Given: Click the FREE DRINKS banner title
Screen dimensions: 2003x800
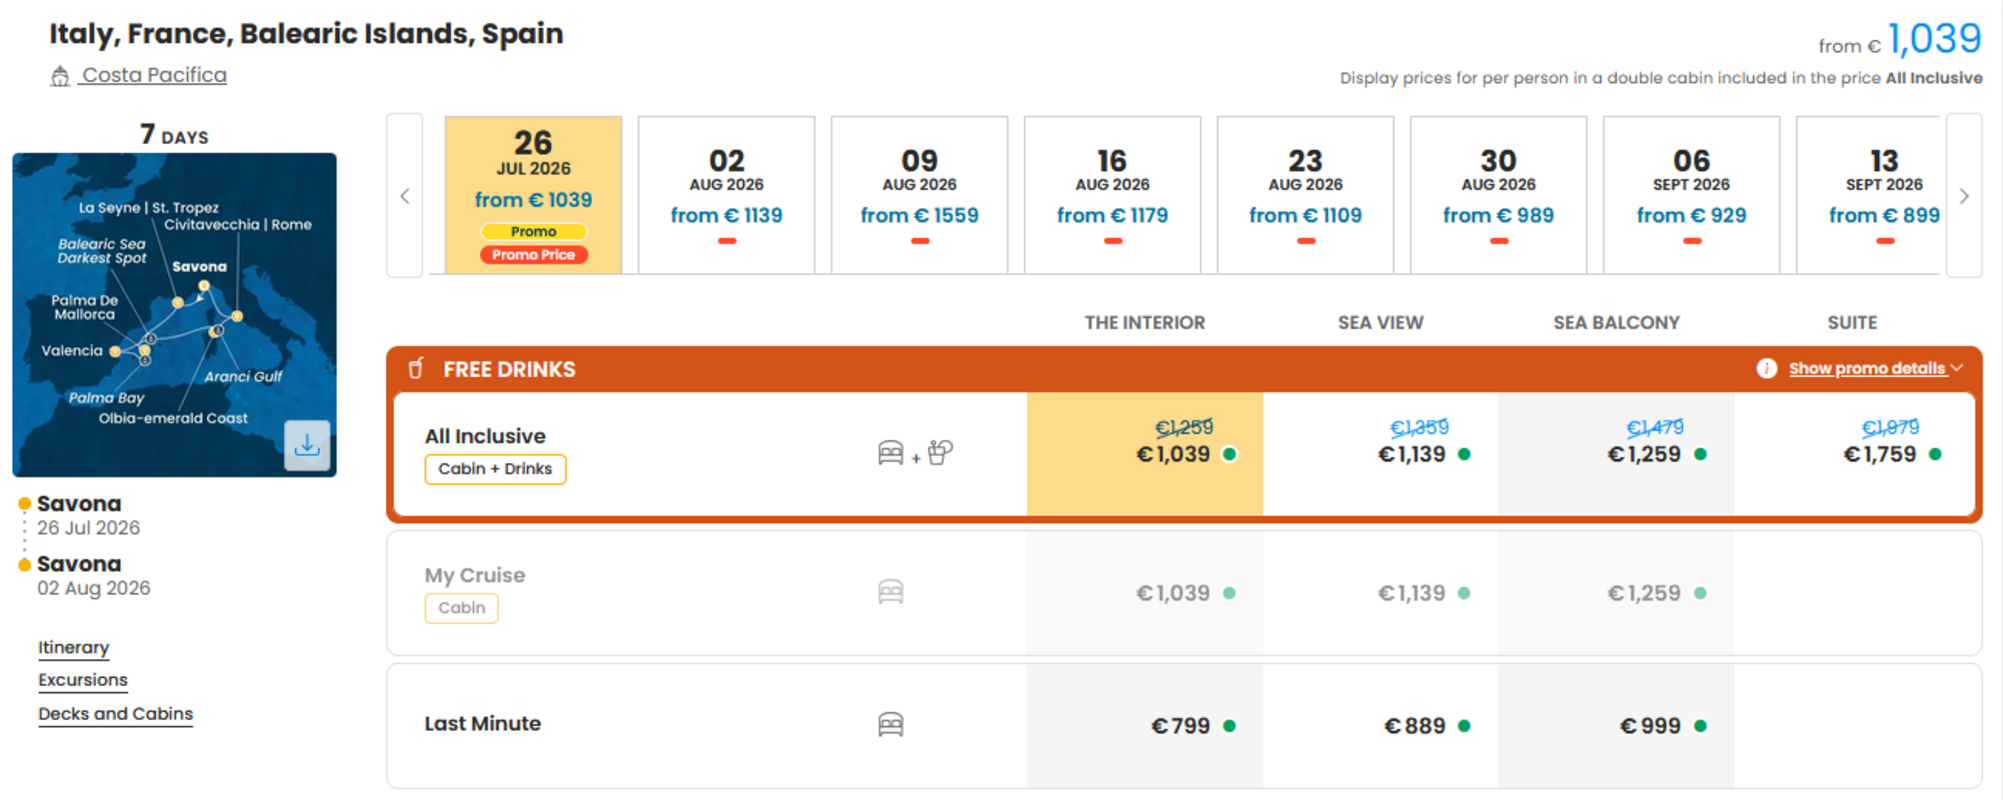Looking at the screenshot, I should (509, 370).
